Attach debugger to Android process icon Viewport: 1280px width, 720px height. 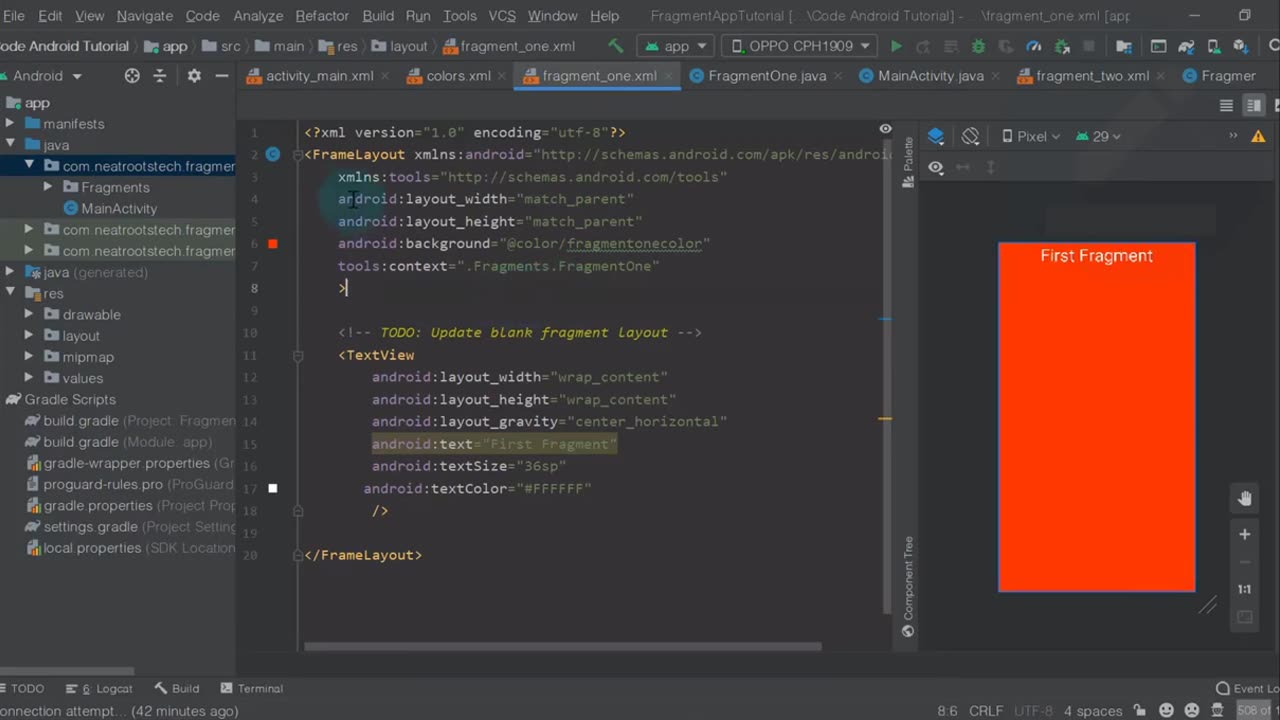(1062, 46)
